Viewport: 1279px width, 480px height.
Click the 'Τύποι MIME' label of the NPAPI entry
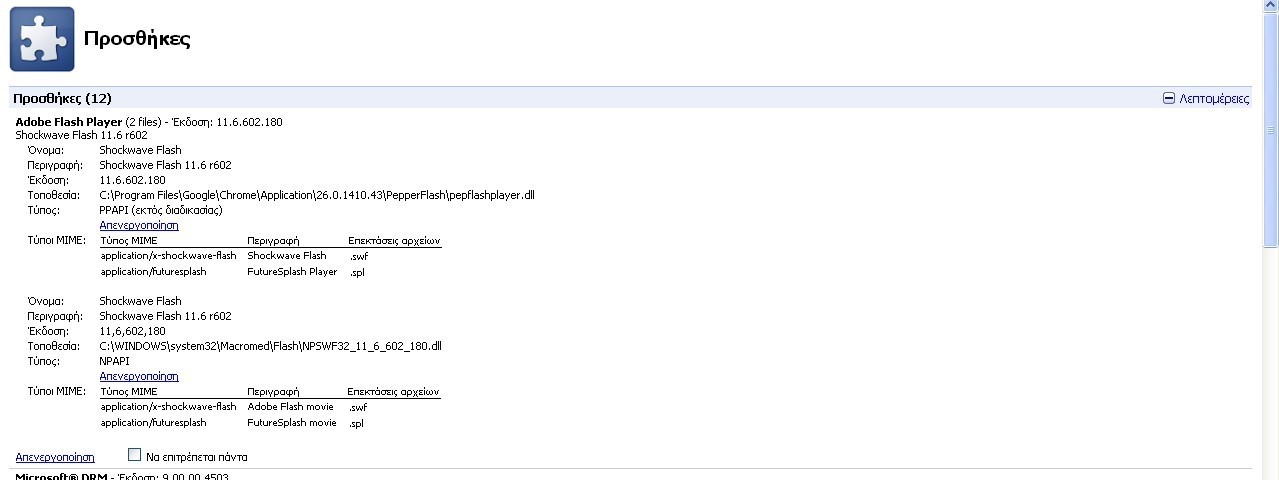pyautogui.click(x=56, y=391)
